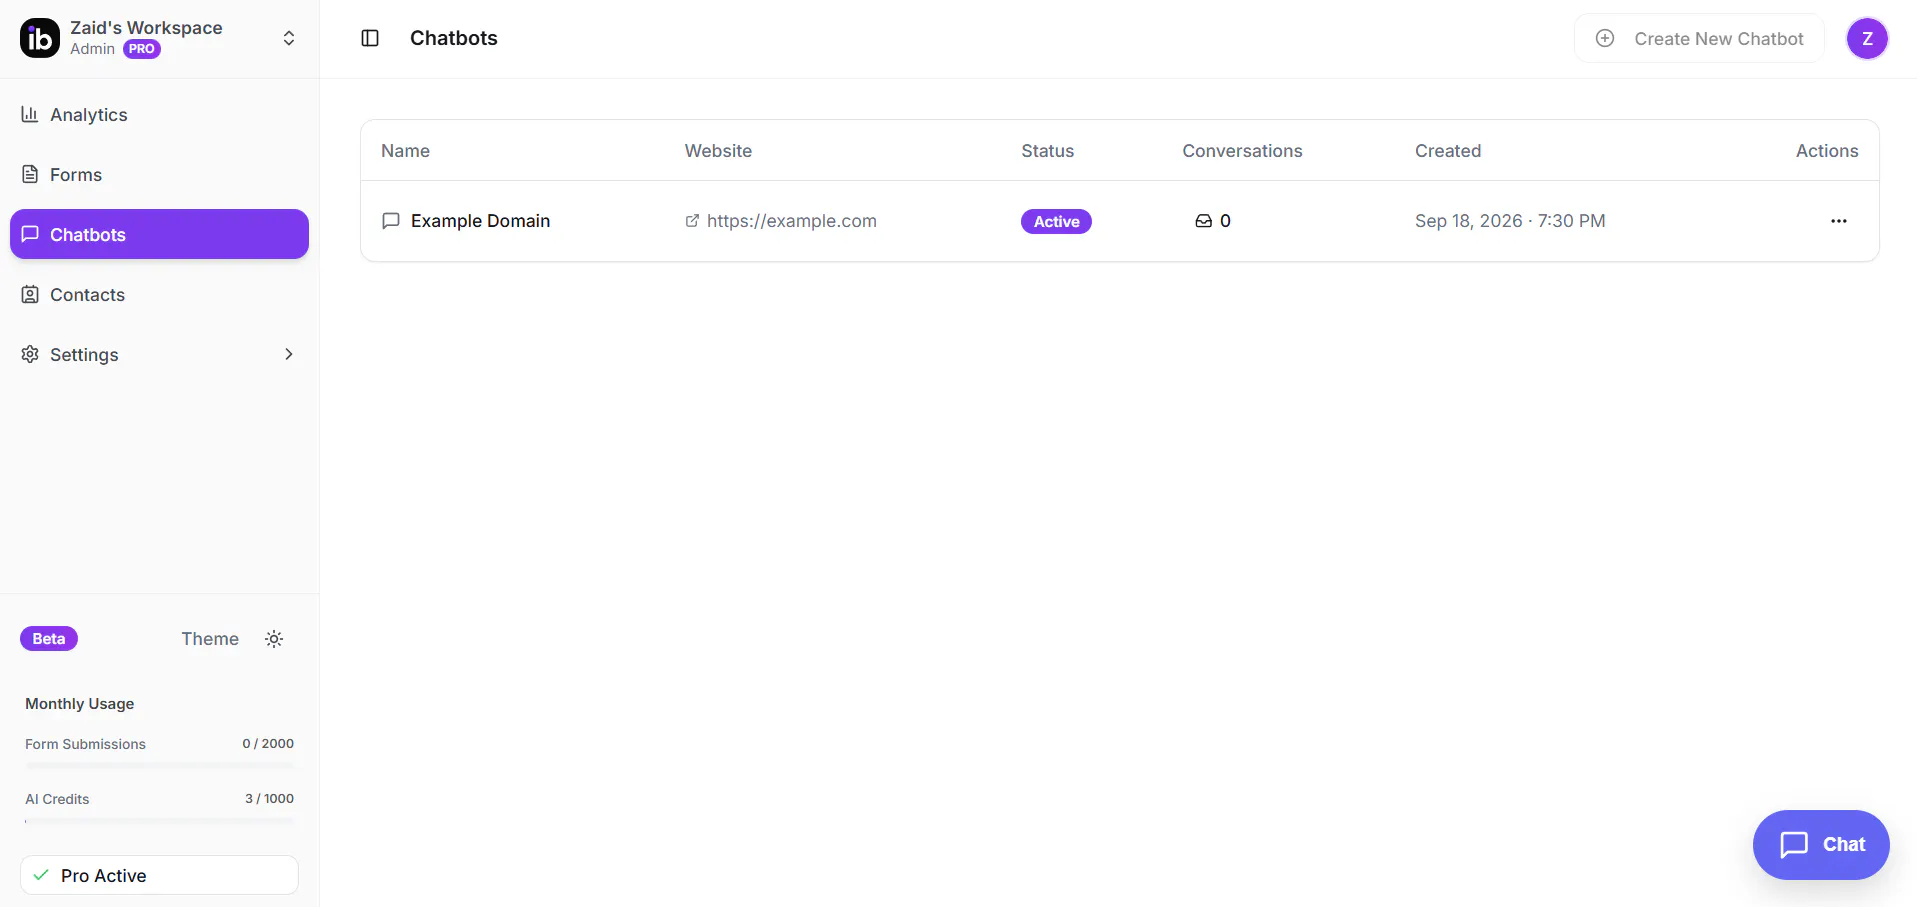Viewport: 1917px width, 907px height.
Task: Click the Conversations column header
Action: coord(1242,151)
